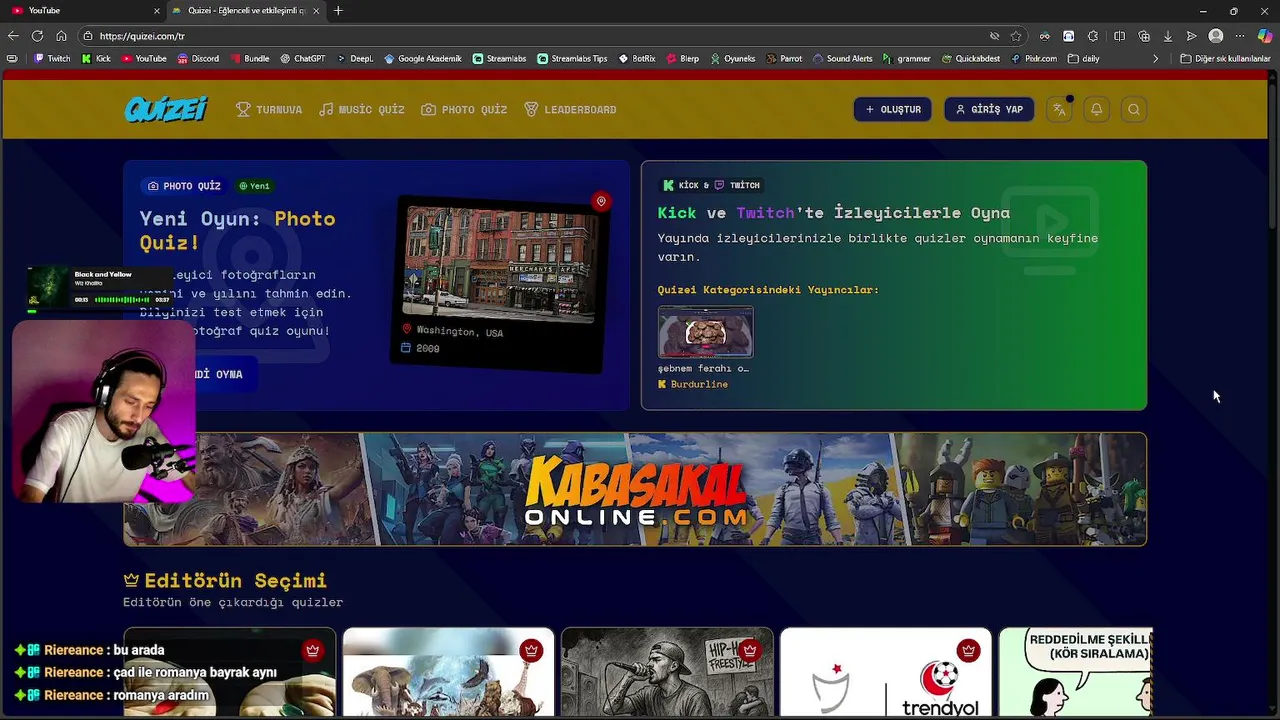Open the Discord bookmark
Viewport: 1280px width, 720px height.
(198, 59)
